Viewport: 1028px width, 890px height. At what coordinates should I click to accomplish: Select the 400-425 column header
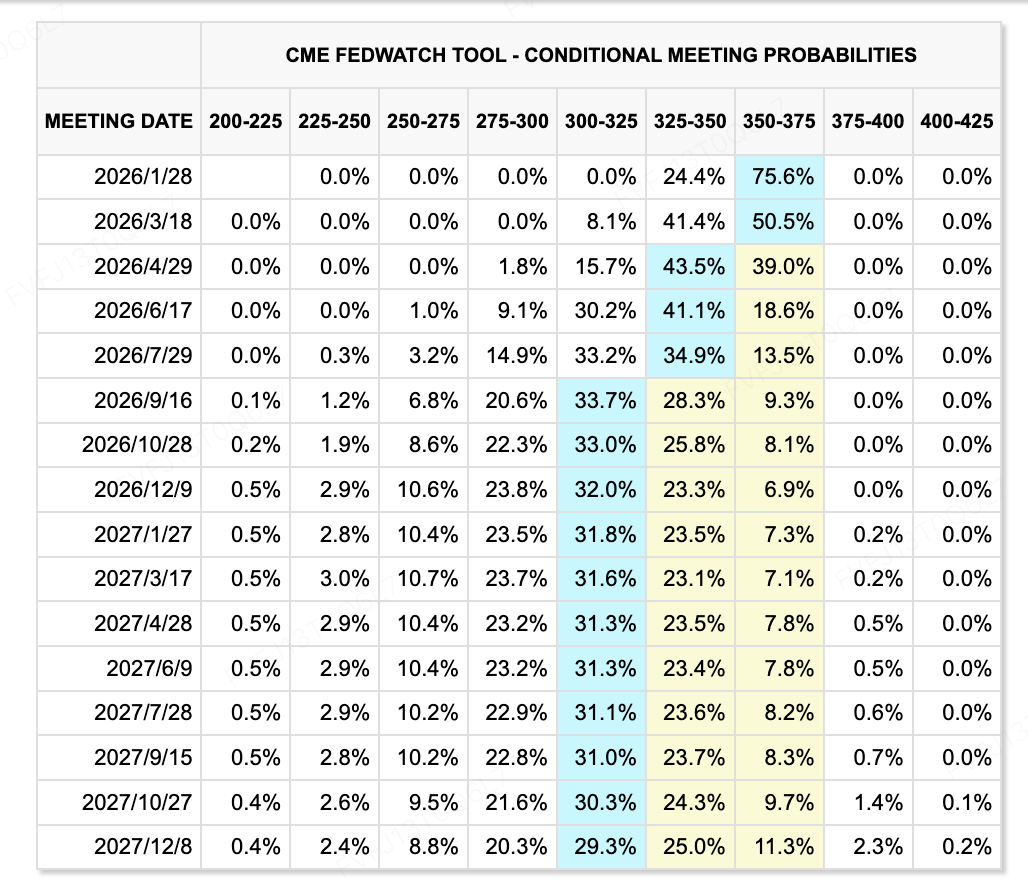[957, 121]
